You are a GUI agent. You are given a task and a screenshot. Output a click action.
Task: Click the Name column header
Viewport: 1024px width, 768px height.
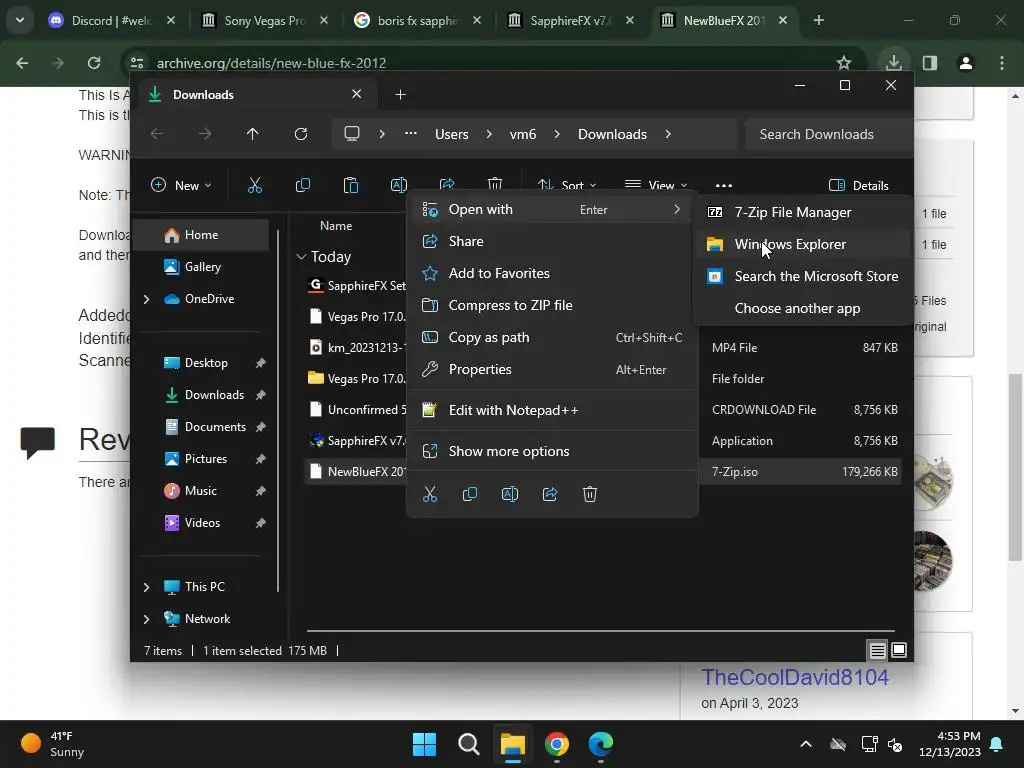336,225
